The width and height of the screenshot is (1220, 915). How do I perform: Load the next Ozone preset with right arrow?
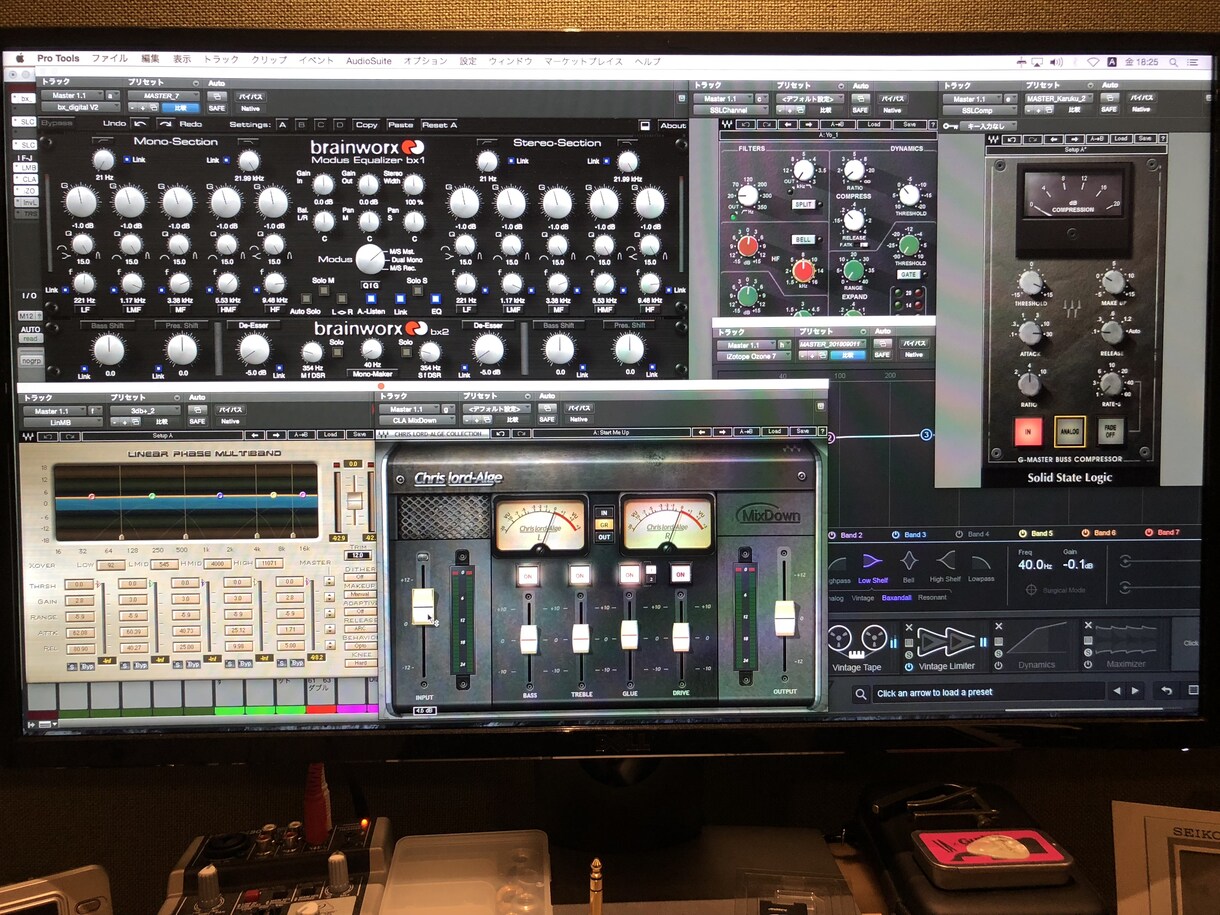(x=1135, y=691)
